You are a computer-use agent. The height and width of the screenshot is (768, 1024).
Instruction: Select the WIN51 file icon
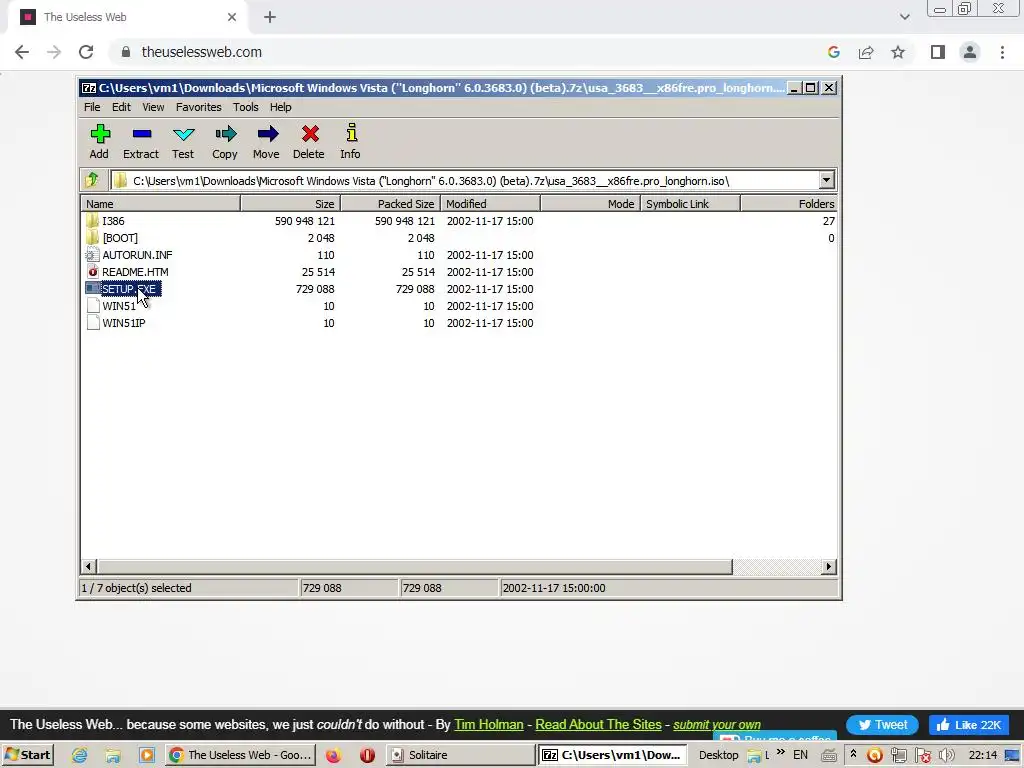[x=93, y=306]
